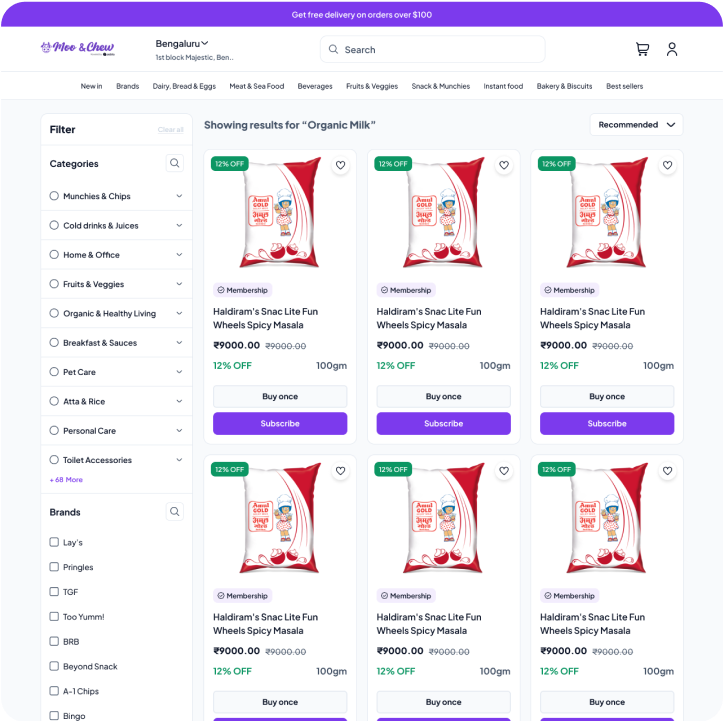This screenshot has width=723, height=721.
Task: Click the Moo & Chew logo
Action: (x=77, y=48)
